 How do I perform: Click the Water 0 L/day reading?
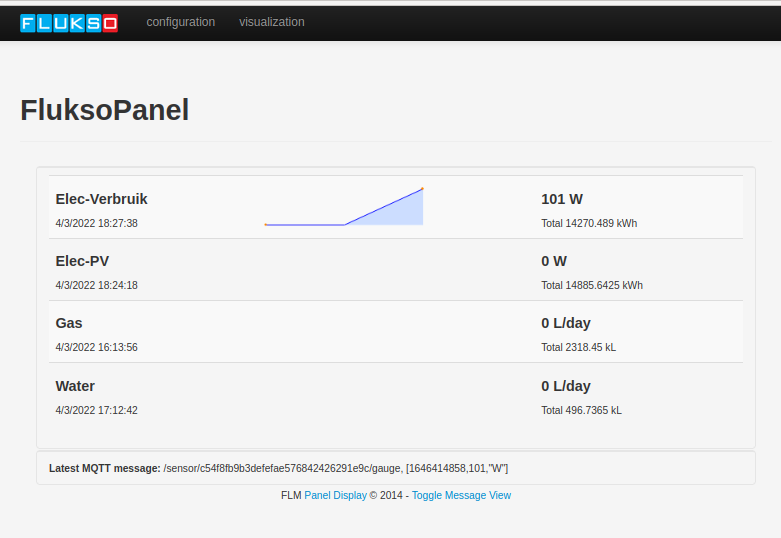click(566, 386)
